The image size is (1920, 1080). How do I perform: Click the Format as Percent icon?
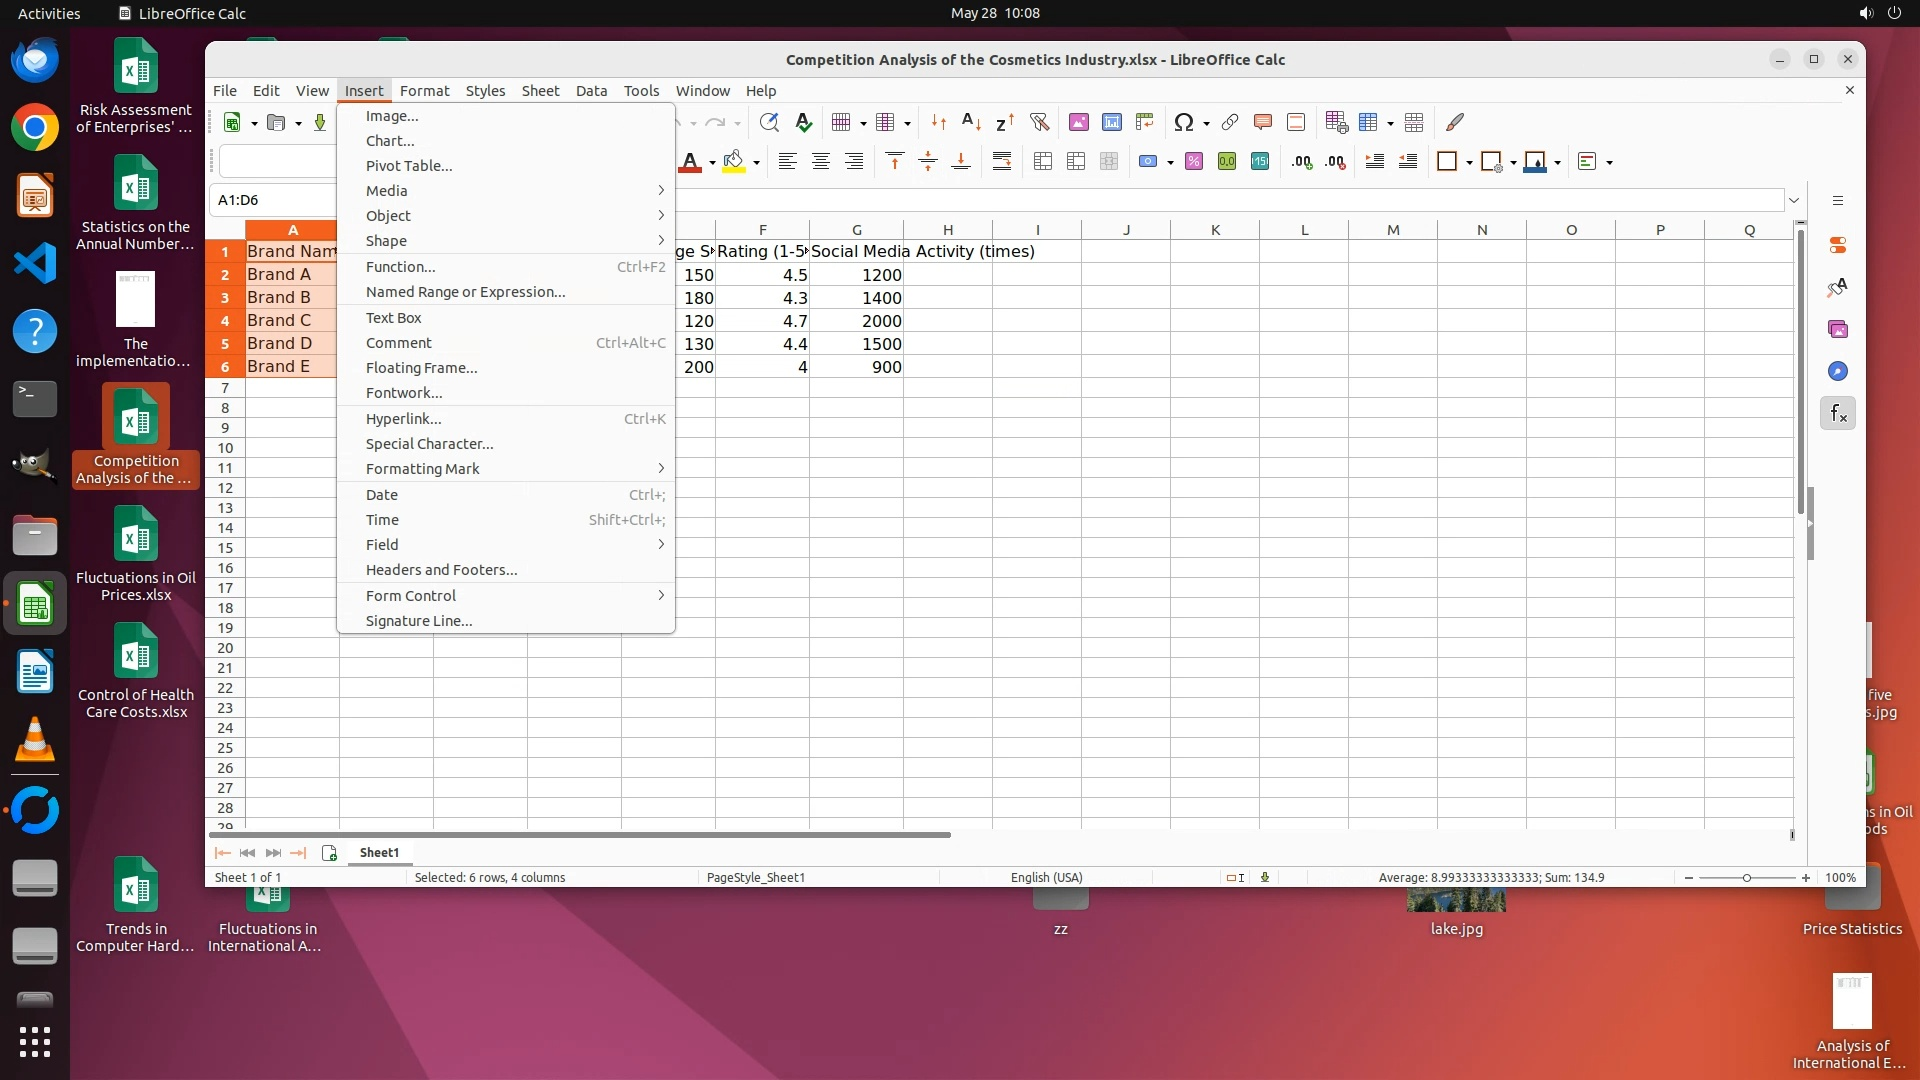[x=1193, y=162]
